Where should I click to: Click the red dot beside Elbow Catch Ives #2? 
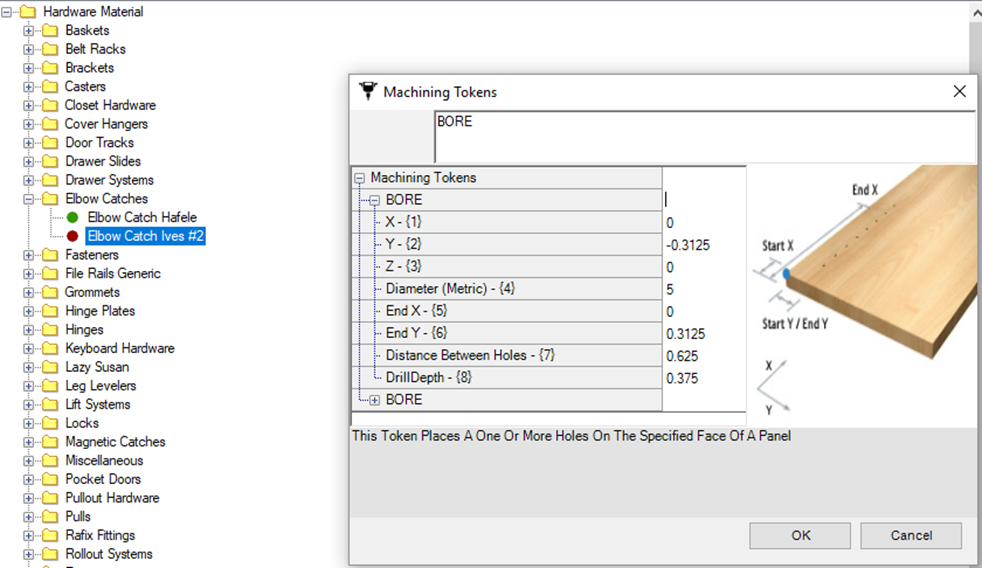coord(72,236)
